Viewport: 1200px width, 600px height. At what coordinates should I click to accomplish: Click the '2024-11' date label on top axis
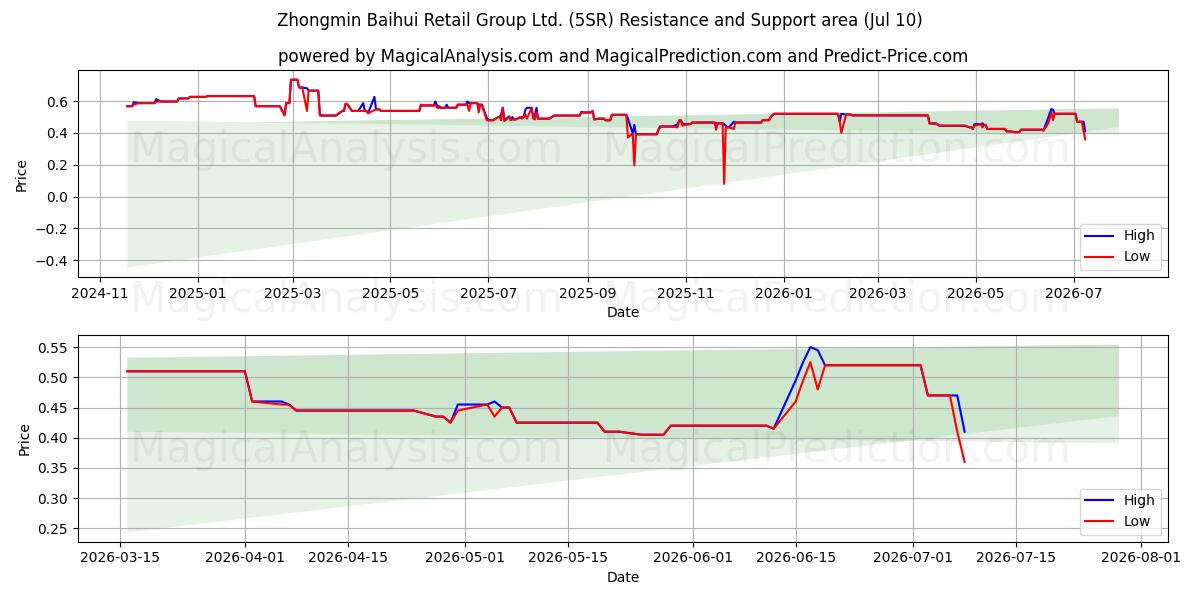tap(100, 294)
